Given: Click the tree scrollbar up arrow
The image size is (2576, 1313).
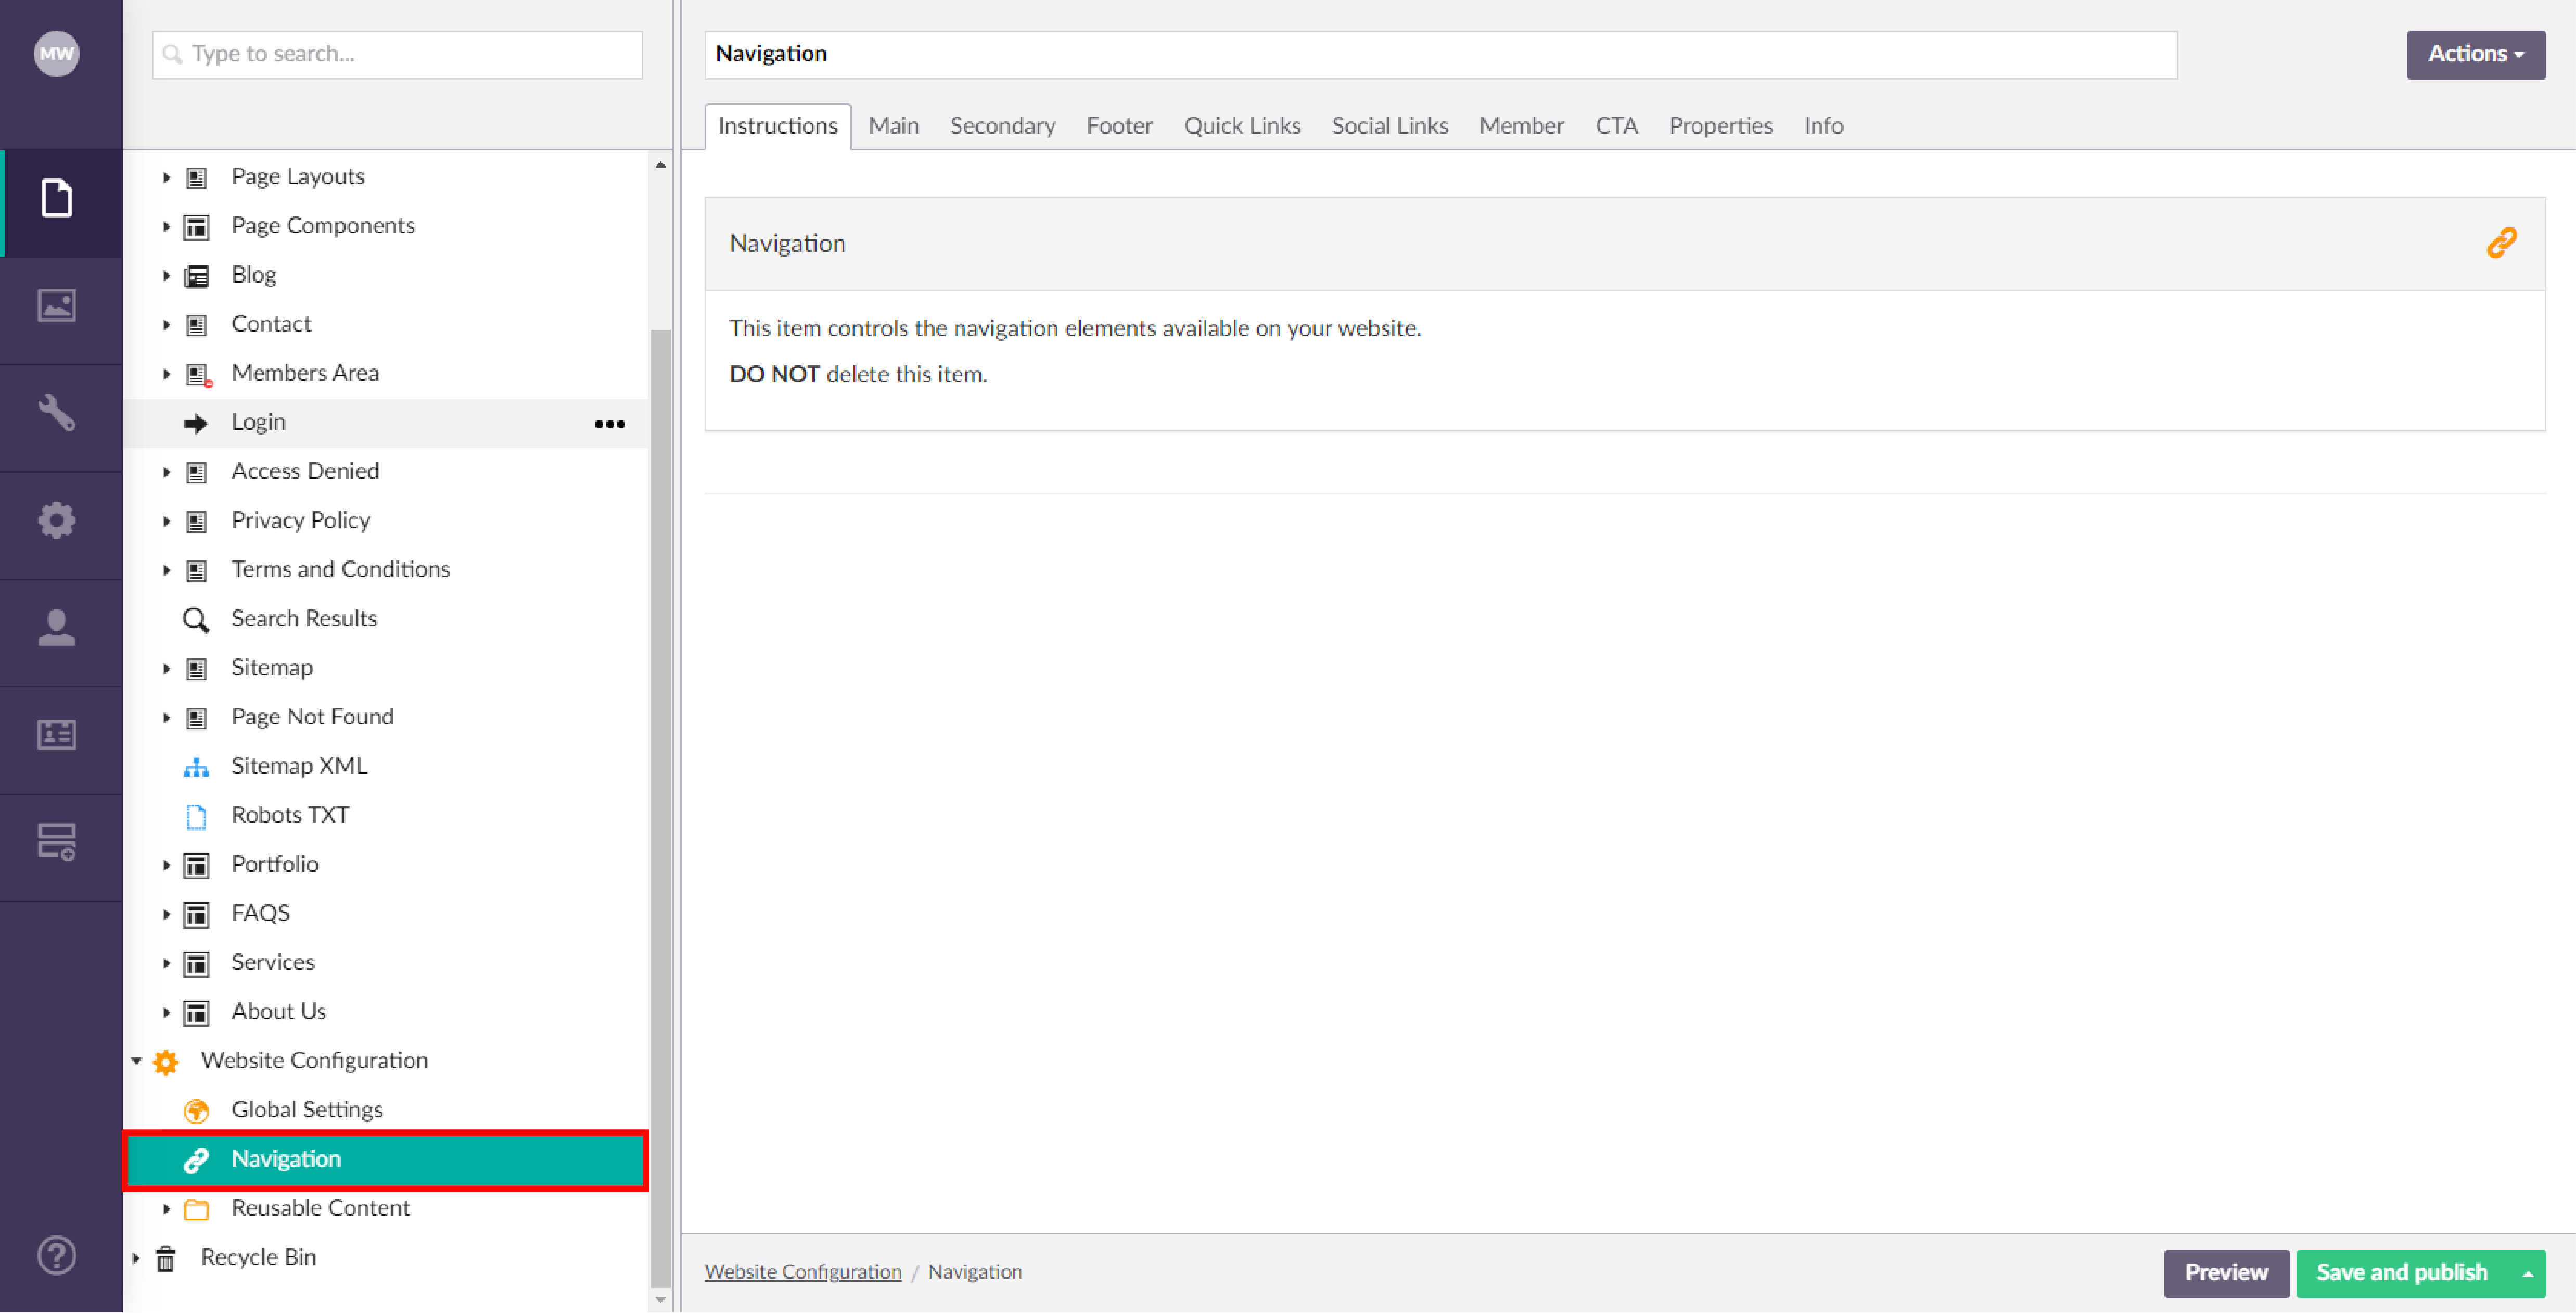Looking at the screenshot, I should 660,164.
